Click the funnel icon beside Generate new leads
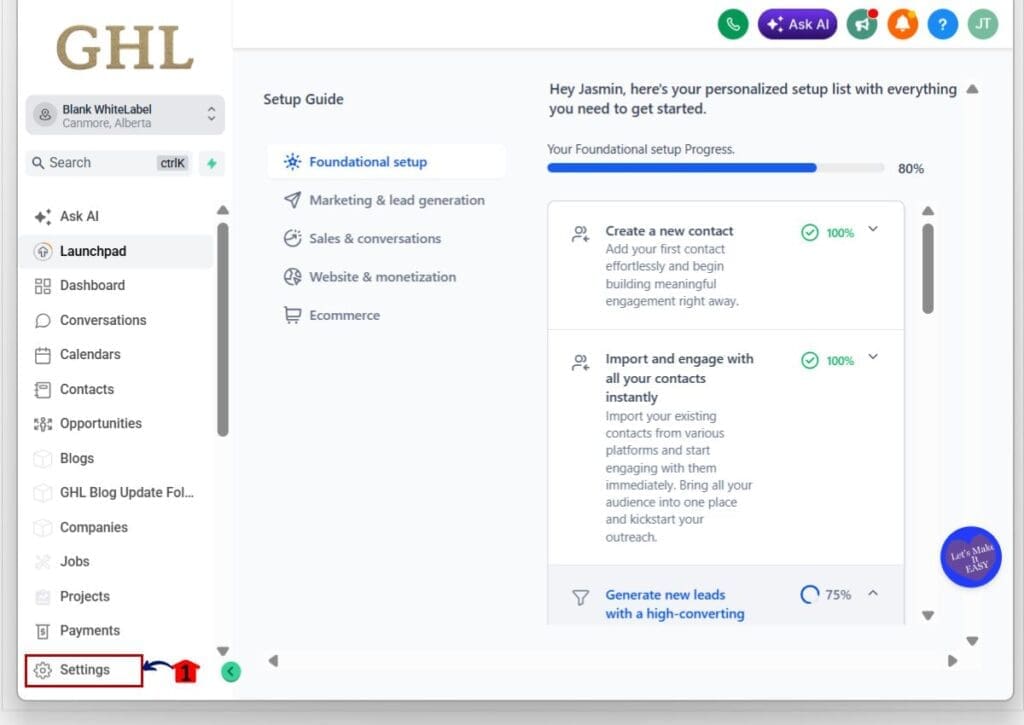Image resolution: width=1024 pixels, height=725 pixels. click(x=581, y=598)
